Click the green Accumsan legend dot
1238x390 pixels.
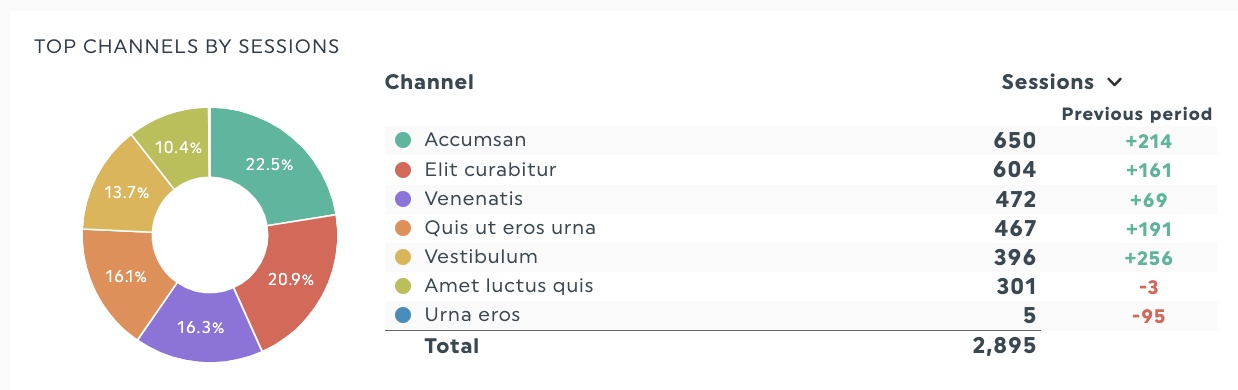pos(403,140)
